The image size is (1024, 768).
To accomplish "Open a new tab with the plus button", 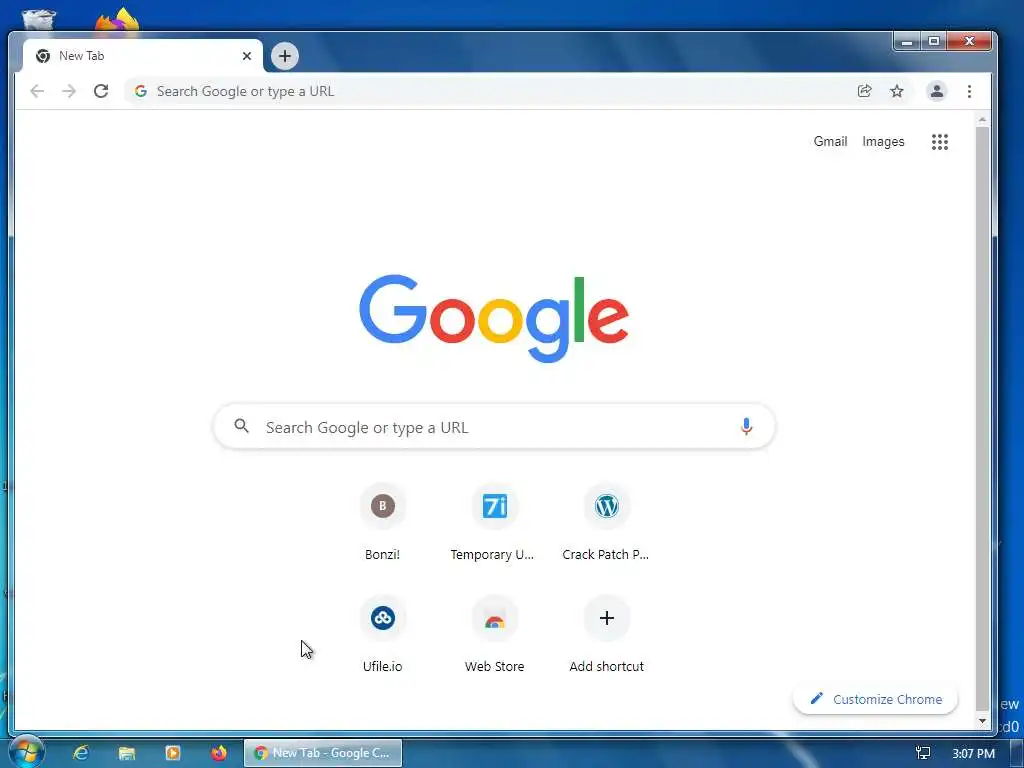I will click(x=285, y=56).
